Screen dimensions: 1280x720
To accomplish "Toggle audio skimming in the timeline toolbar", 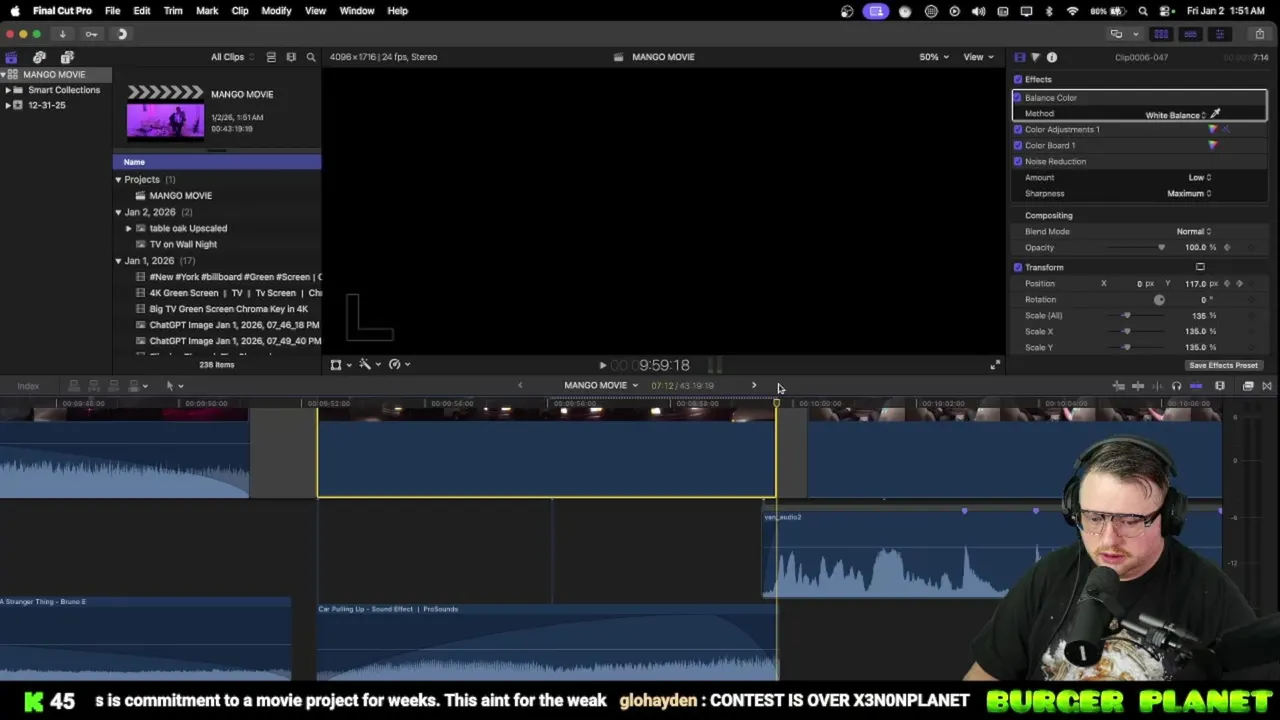I will 1158,386.
